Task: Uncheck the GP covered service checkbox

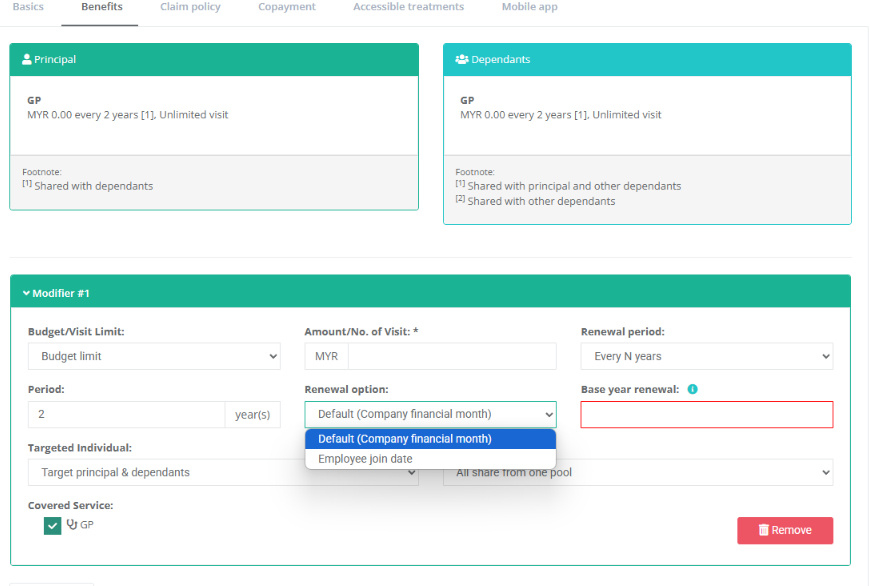Action: click(52, 526)
